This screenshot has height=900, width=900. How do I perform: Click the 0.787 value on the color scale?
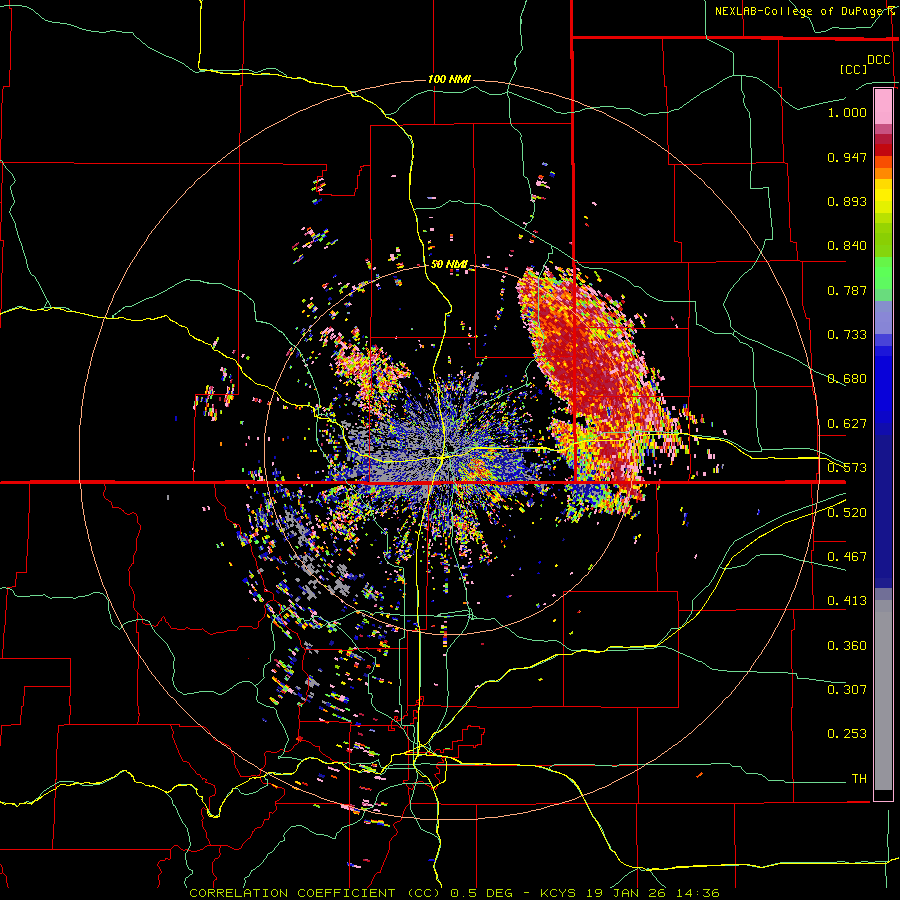847,290
